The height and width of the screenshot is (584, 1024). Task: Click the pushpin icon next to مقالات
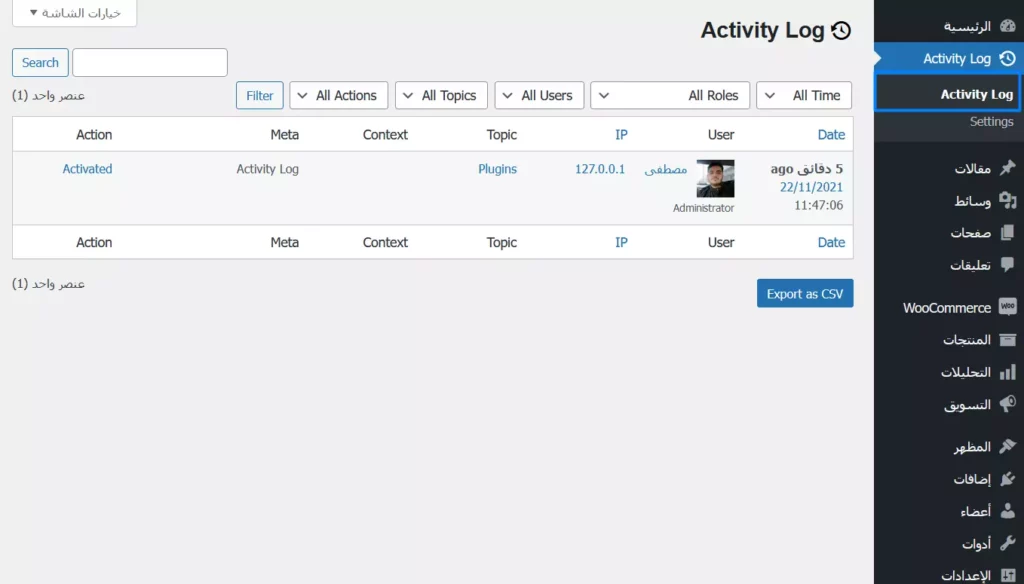[1008, 168]
